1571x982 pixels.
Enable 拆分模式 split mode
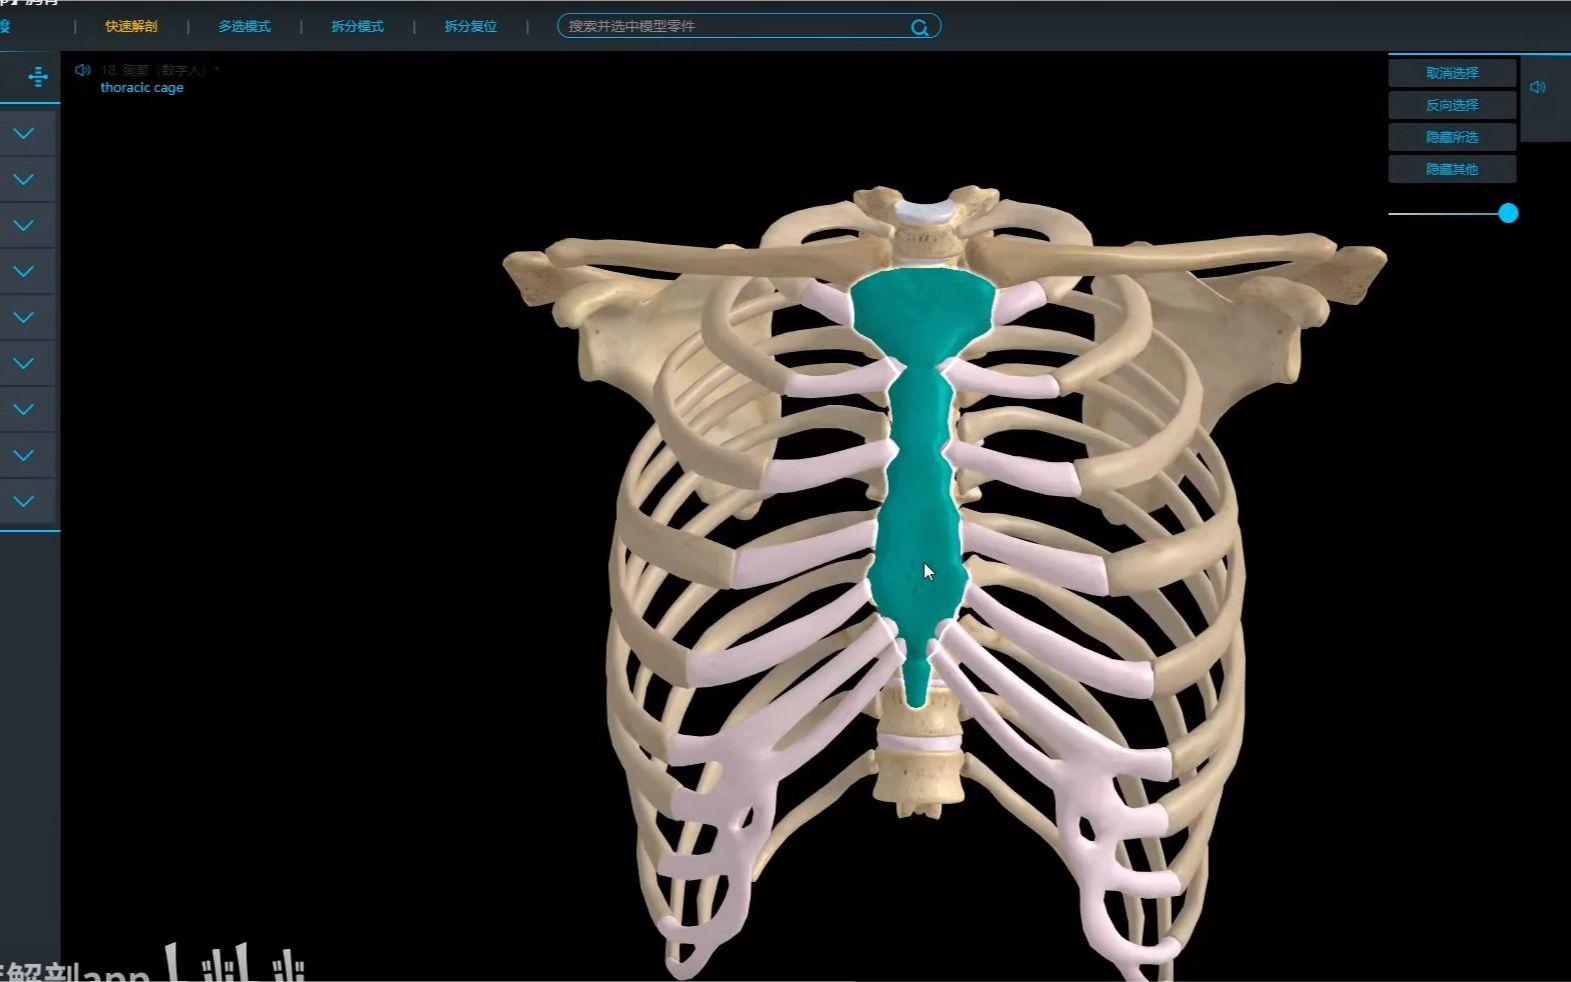pos(357,27)
